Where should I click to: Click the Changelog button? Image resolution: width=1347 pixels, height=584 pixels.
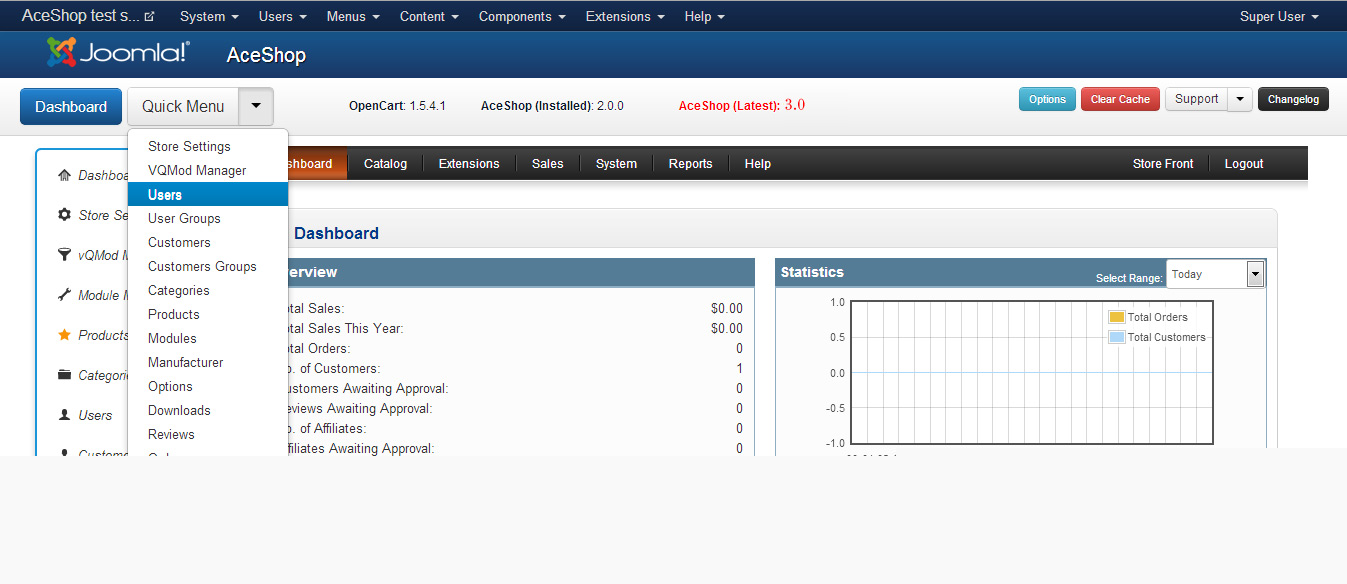click(x=1293, y=99)
